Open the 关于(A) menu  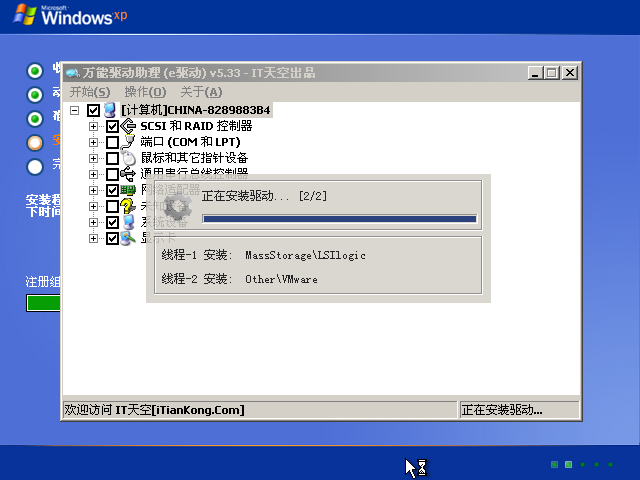(201, 92)
